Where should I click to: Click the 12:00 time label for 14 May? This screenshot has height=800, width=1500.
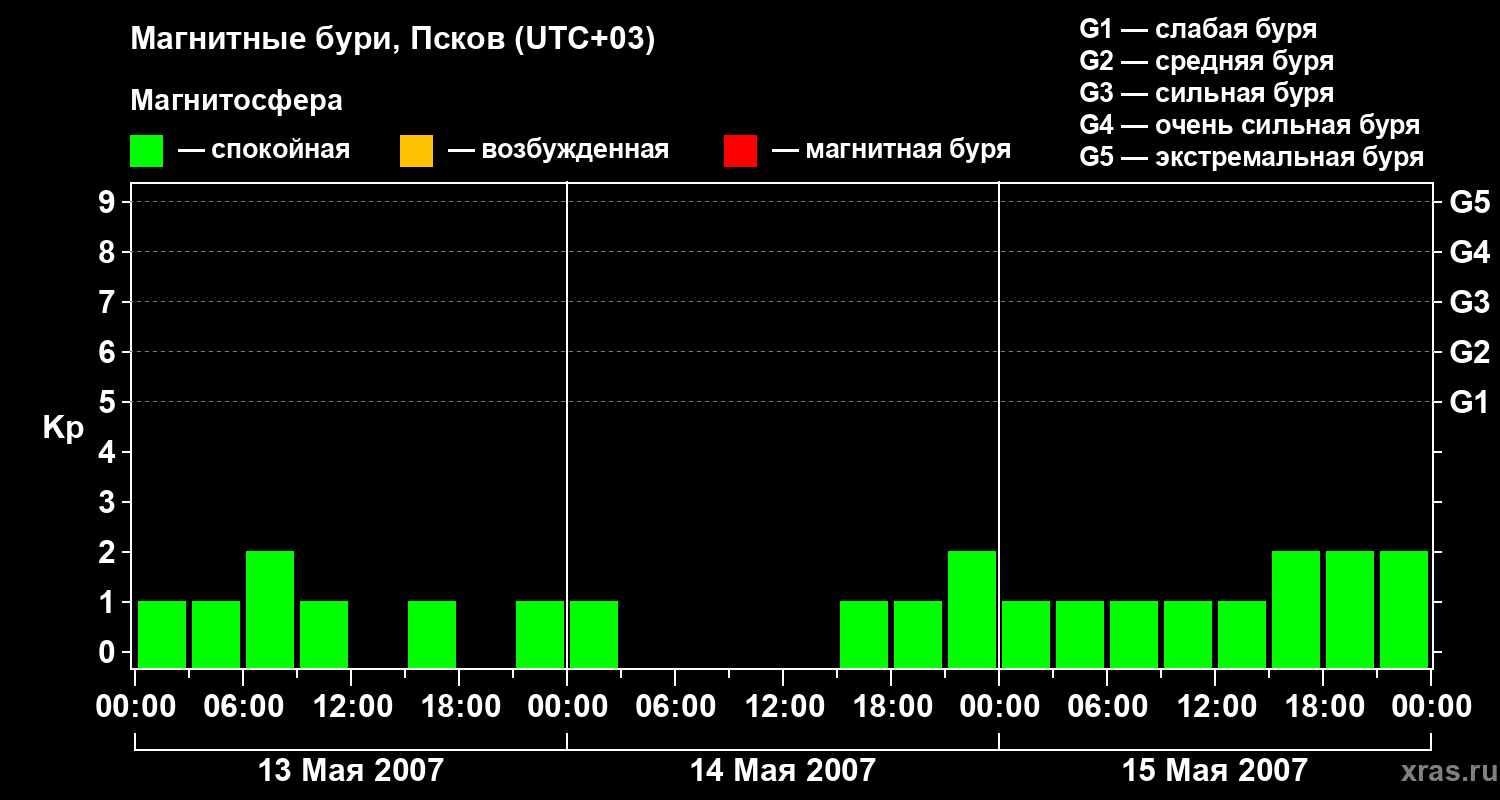[783, 707]
